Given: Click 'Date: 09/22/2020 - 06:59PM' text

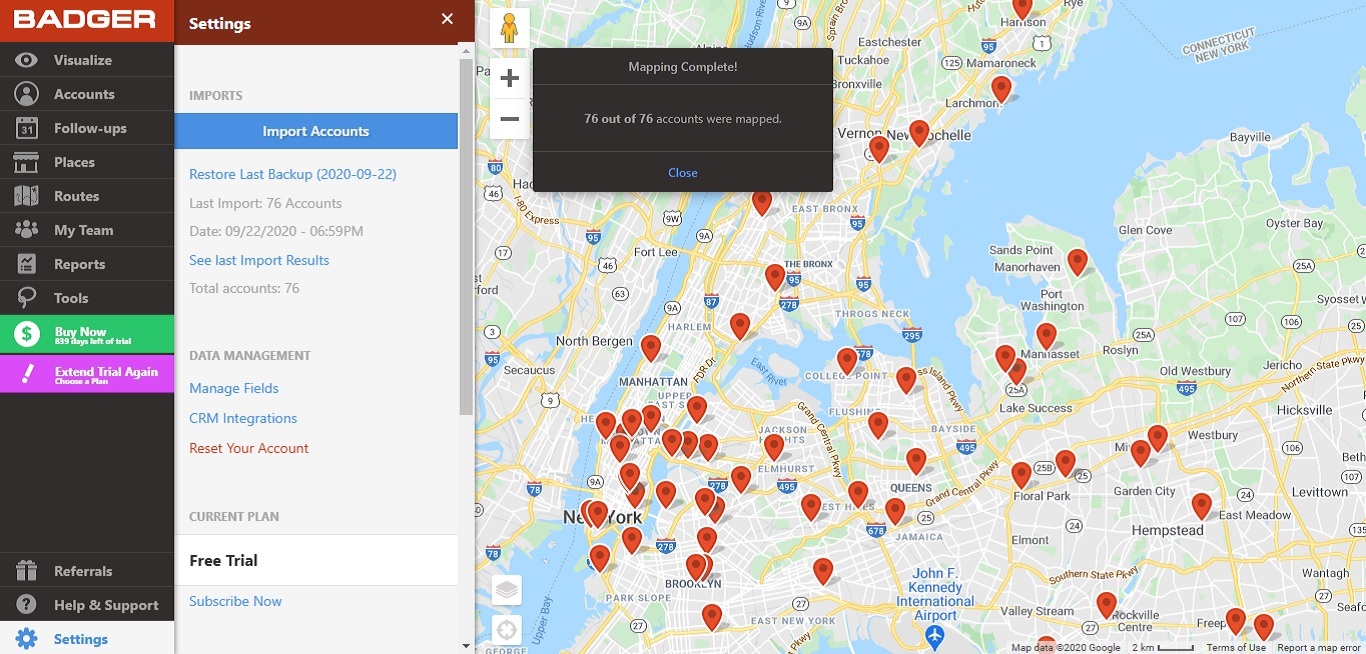Looking at the screenshot, I should pyautogui.click(x=276, y=231).
